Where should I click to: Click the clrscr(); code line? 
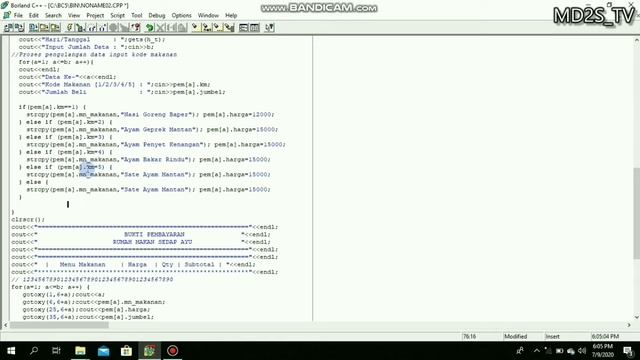[x=28, y=220]
